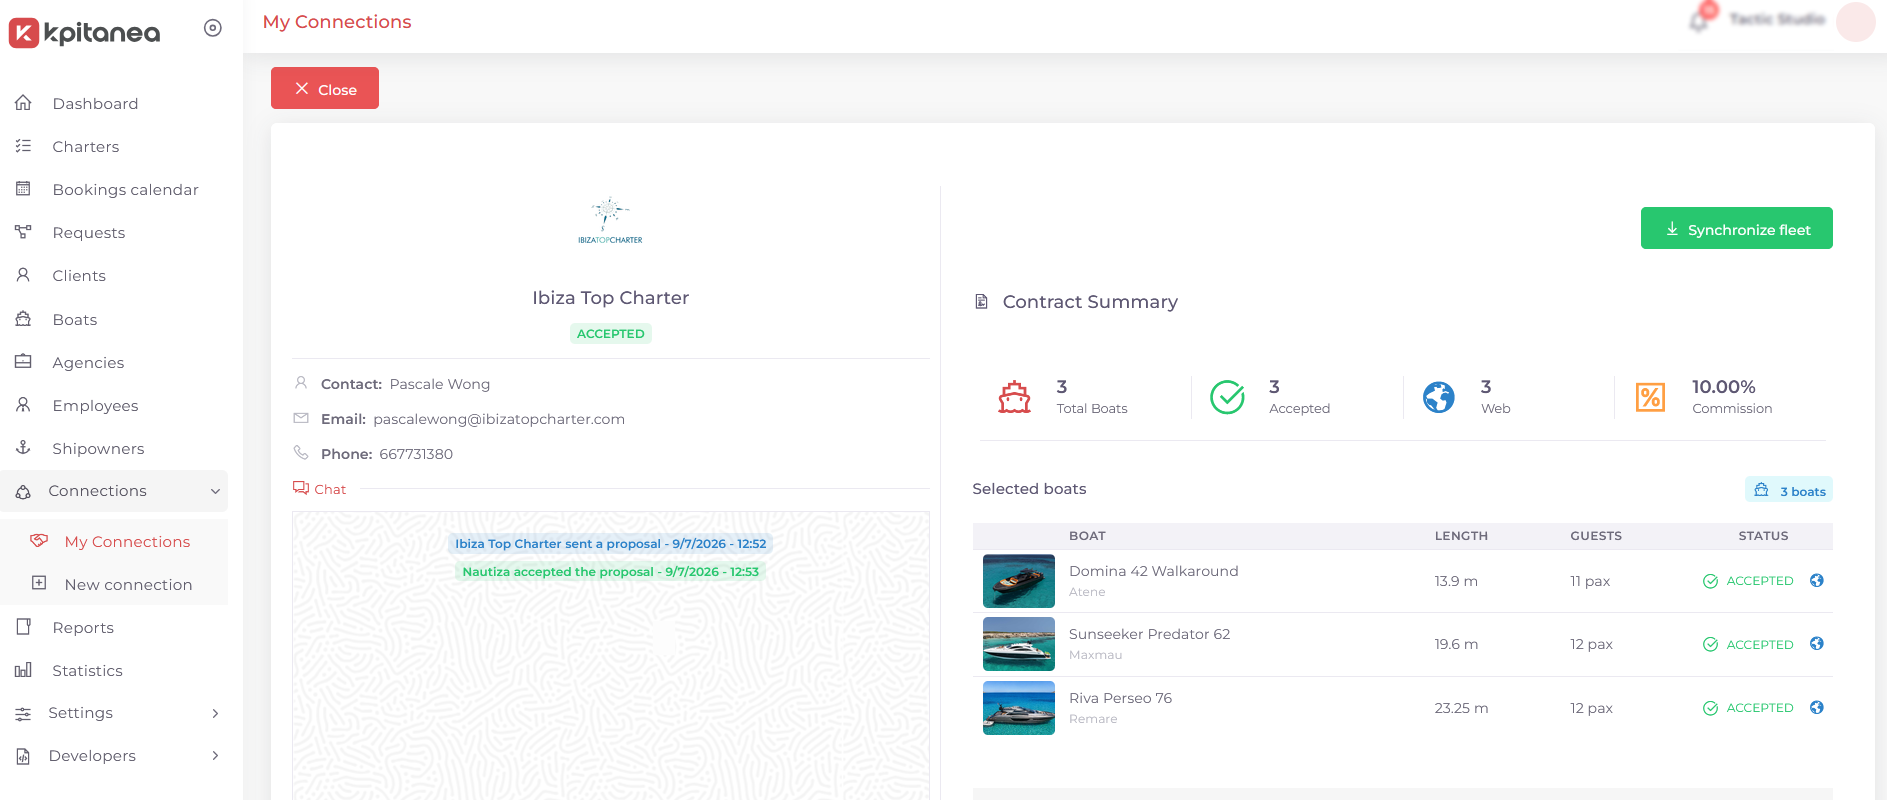
Task: Click the Statistics bar chart icon
Action: click(23, 670)
